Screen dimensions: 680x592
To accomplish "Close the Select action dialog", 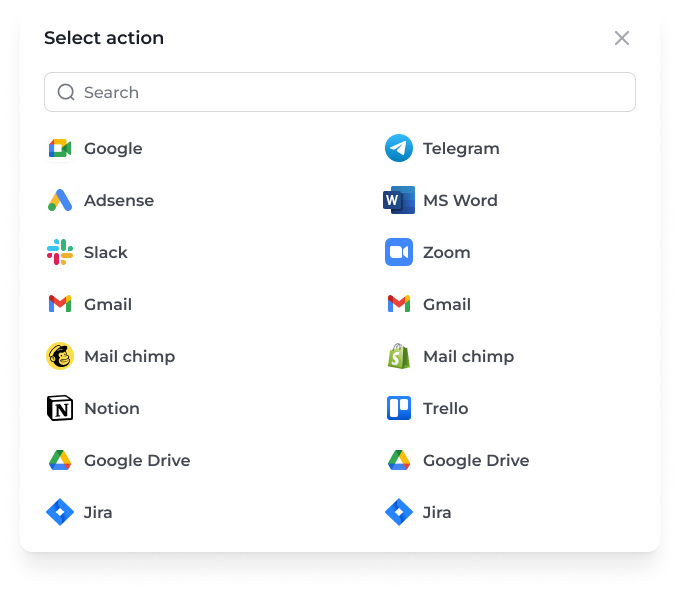I will 621,38.
